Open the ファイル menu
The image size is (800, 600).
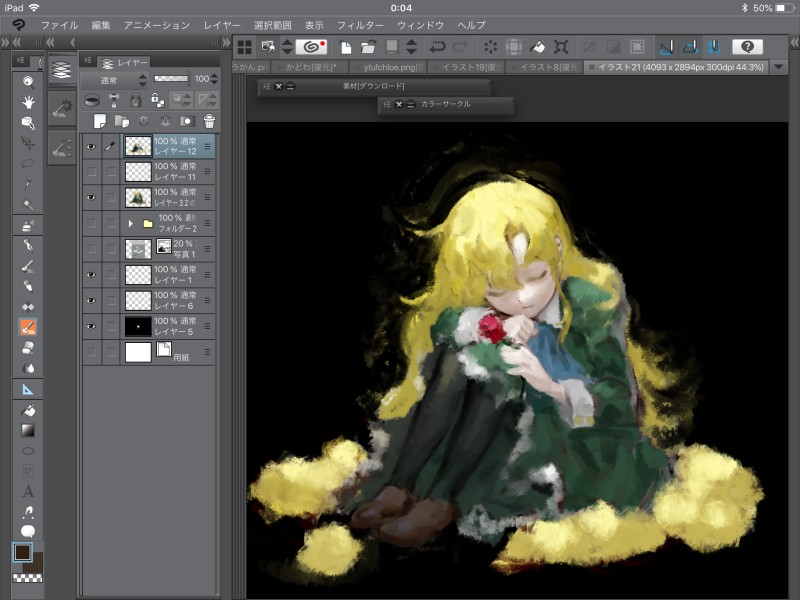click(x=59, y=25)
